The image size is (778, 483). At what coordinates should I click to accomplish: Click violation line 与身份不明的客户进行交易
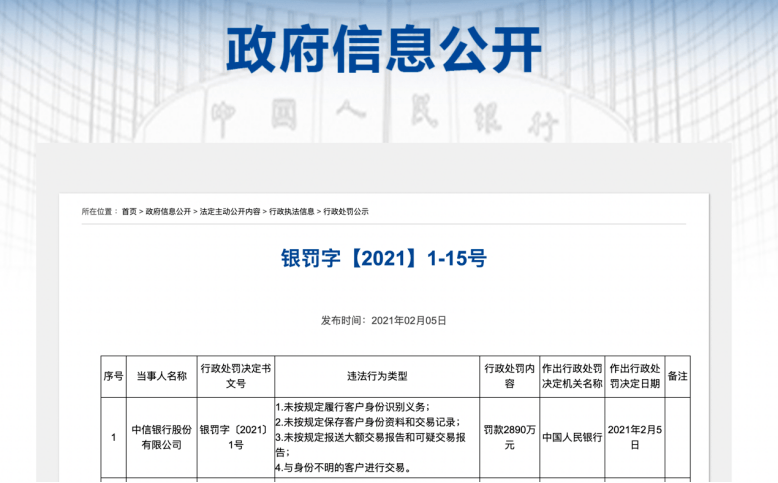(343, 468)
